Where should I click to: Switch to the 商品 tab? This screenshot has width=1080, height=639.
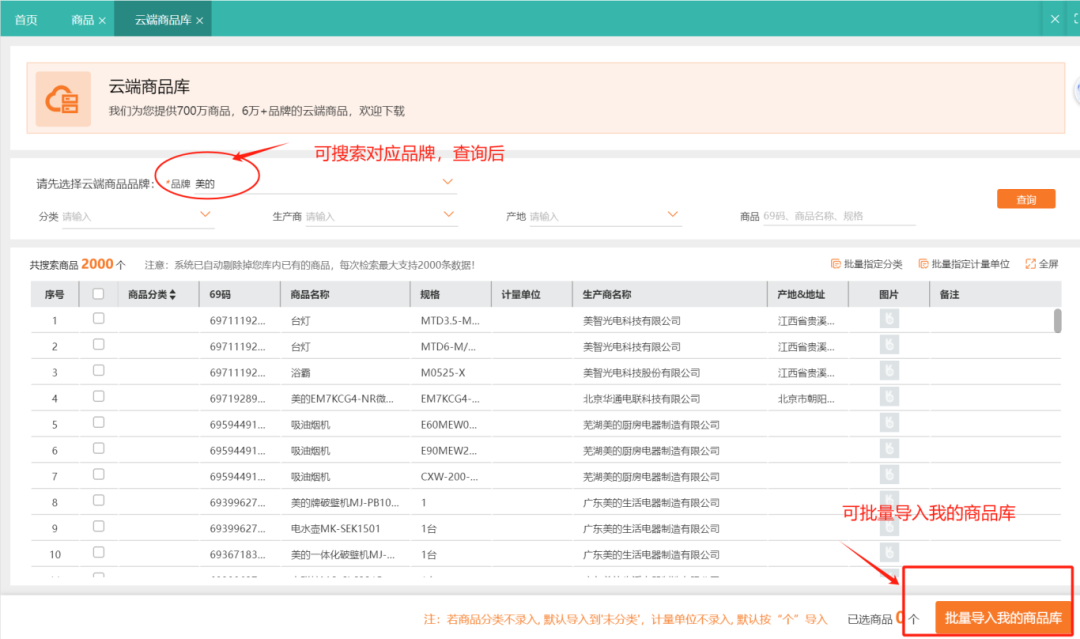pos(83,20)
